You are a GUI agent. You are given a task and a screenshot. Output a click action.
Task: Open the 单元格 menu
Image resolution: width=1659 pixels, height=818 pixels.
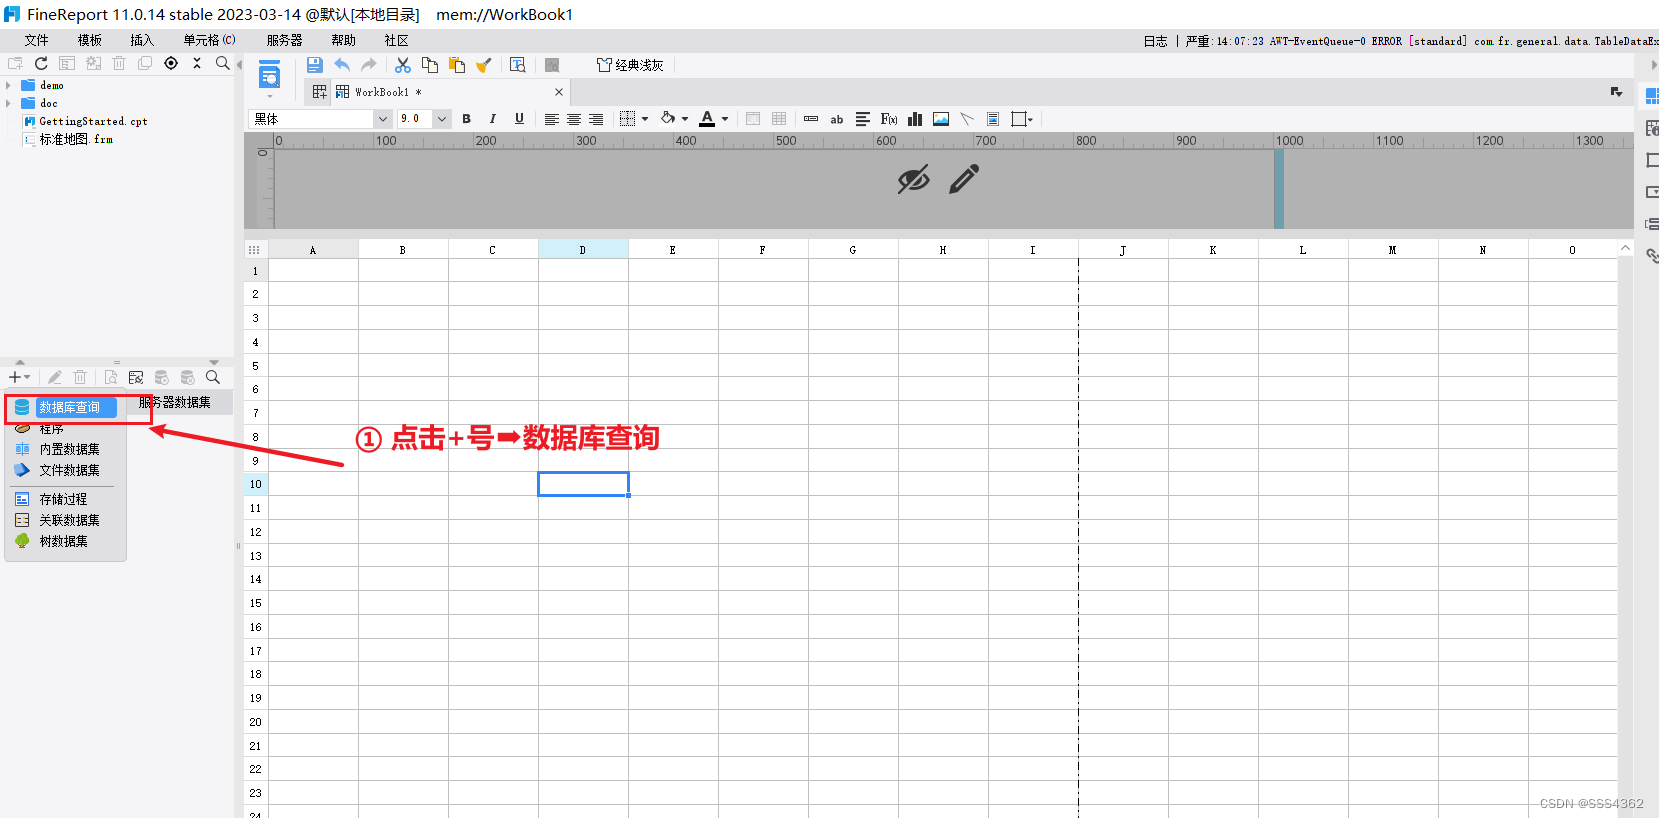coord(209,40)
